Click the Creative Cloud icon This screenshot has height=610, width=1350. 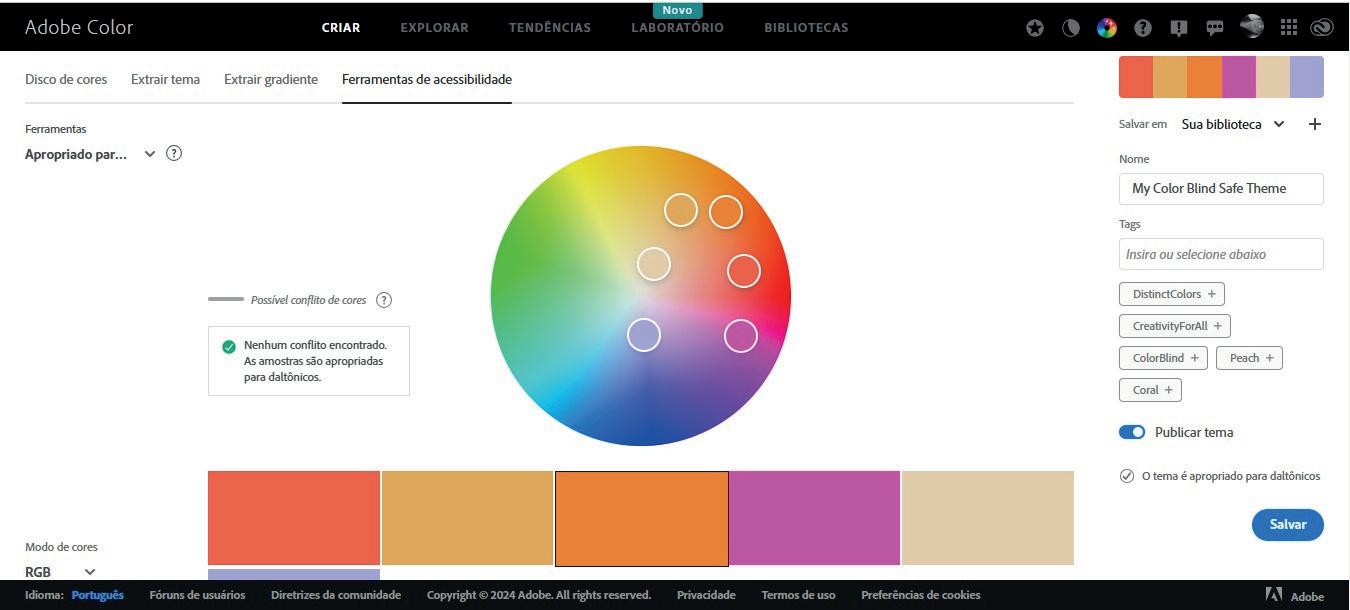(1322, 28)
